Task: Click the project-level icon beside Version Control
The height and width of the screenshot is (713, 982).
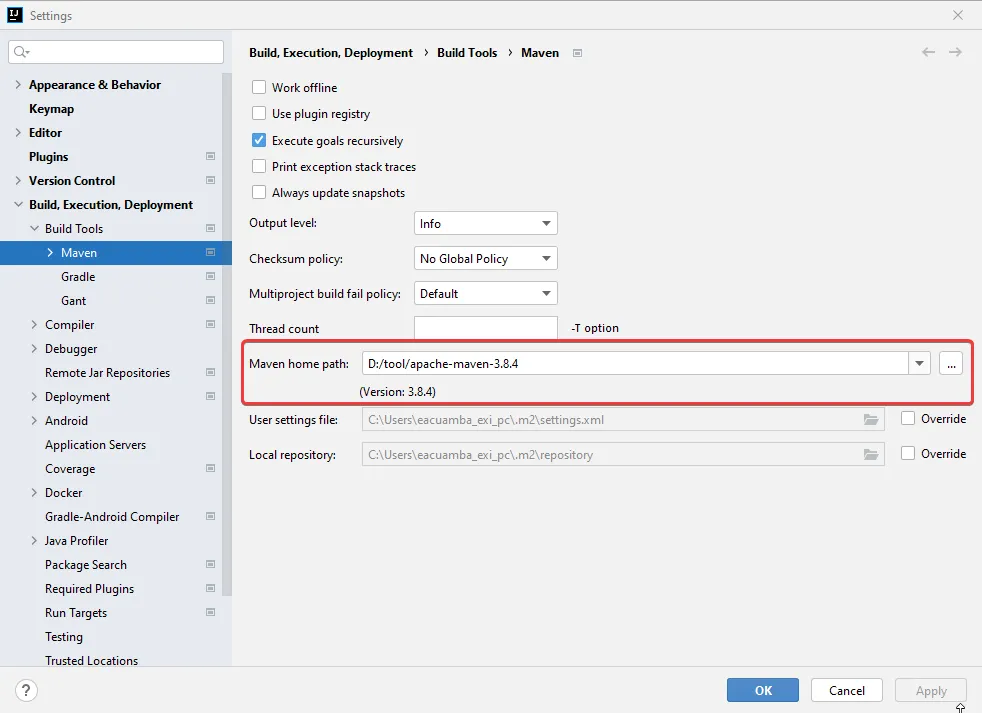Action: 210,180
